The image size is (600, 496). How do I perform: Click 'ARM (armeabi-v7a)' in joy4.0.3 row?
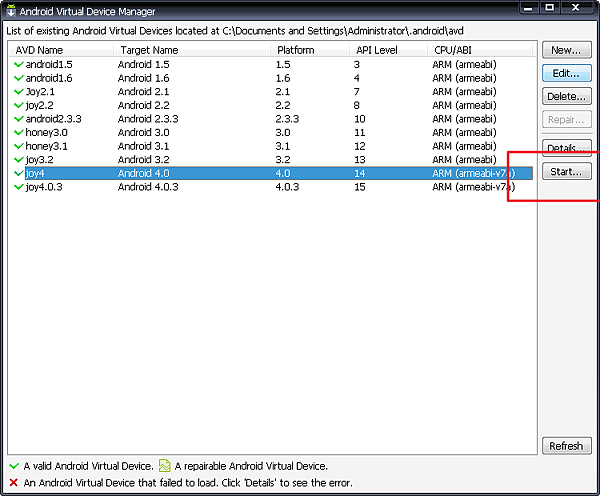(474, 187)
